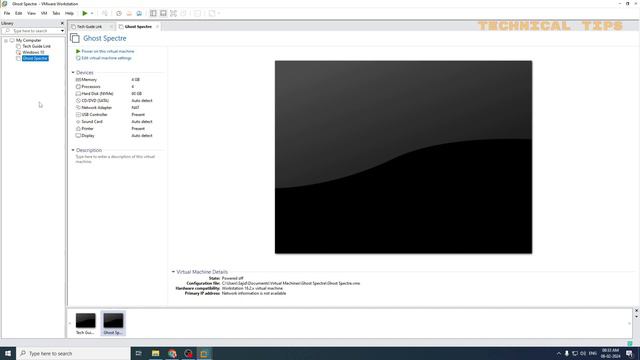Screen dimensions: 640x360
Task: Select Tech Guide Link in library tree
Action: (x=36, y=46)
